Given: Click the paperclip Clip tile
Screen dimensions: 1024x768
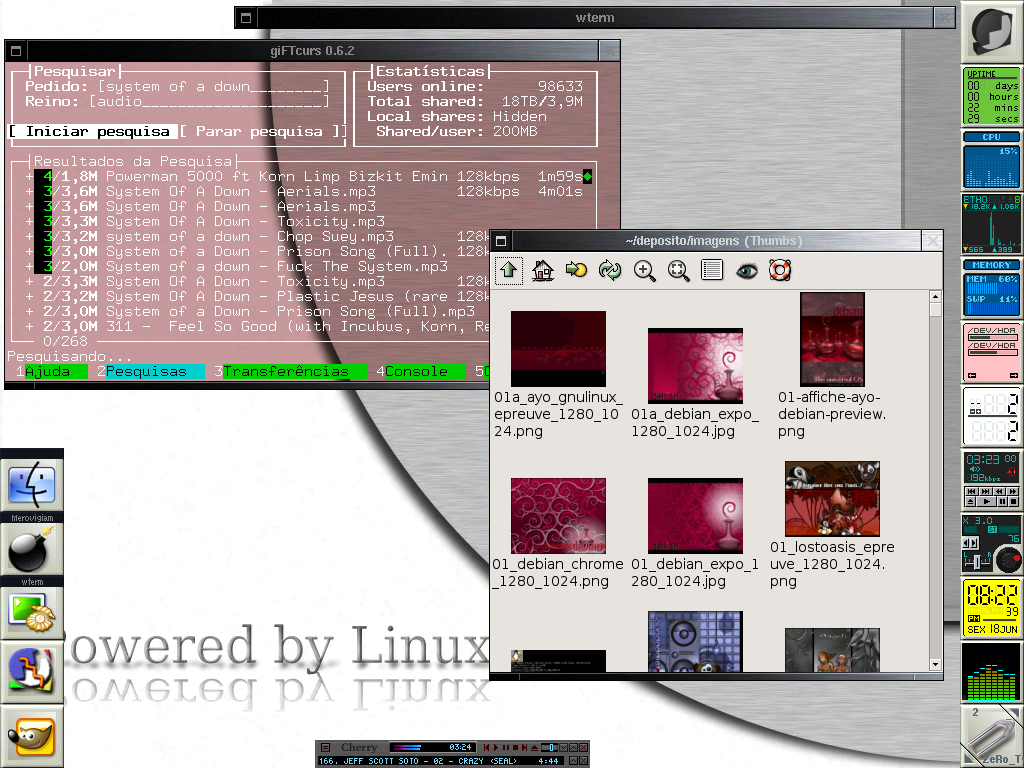Looking at the screenshot, I should [991, 735].
